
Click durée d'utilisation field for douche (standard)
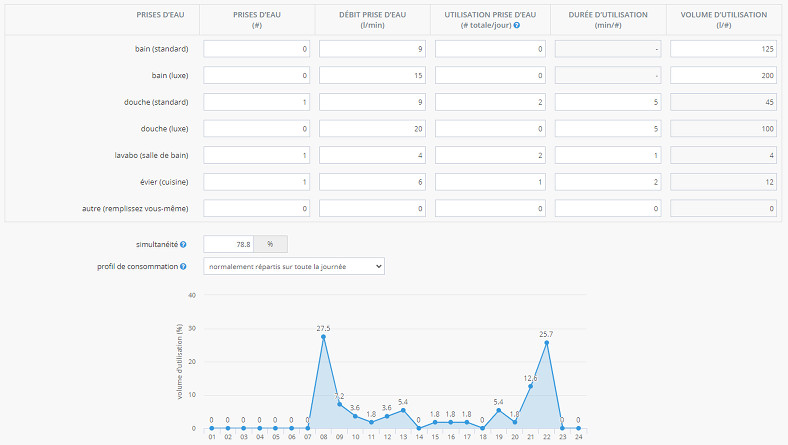[x=605, y=101]
